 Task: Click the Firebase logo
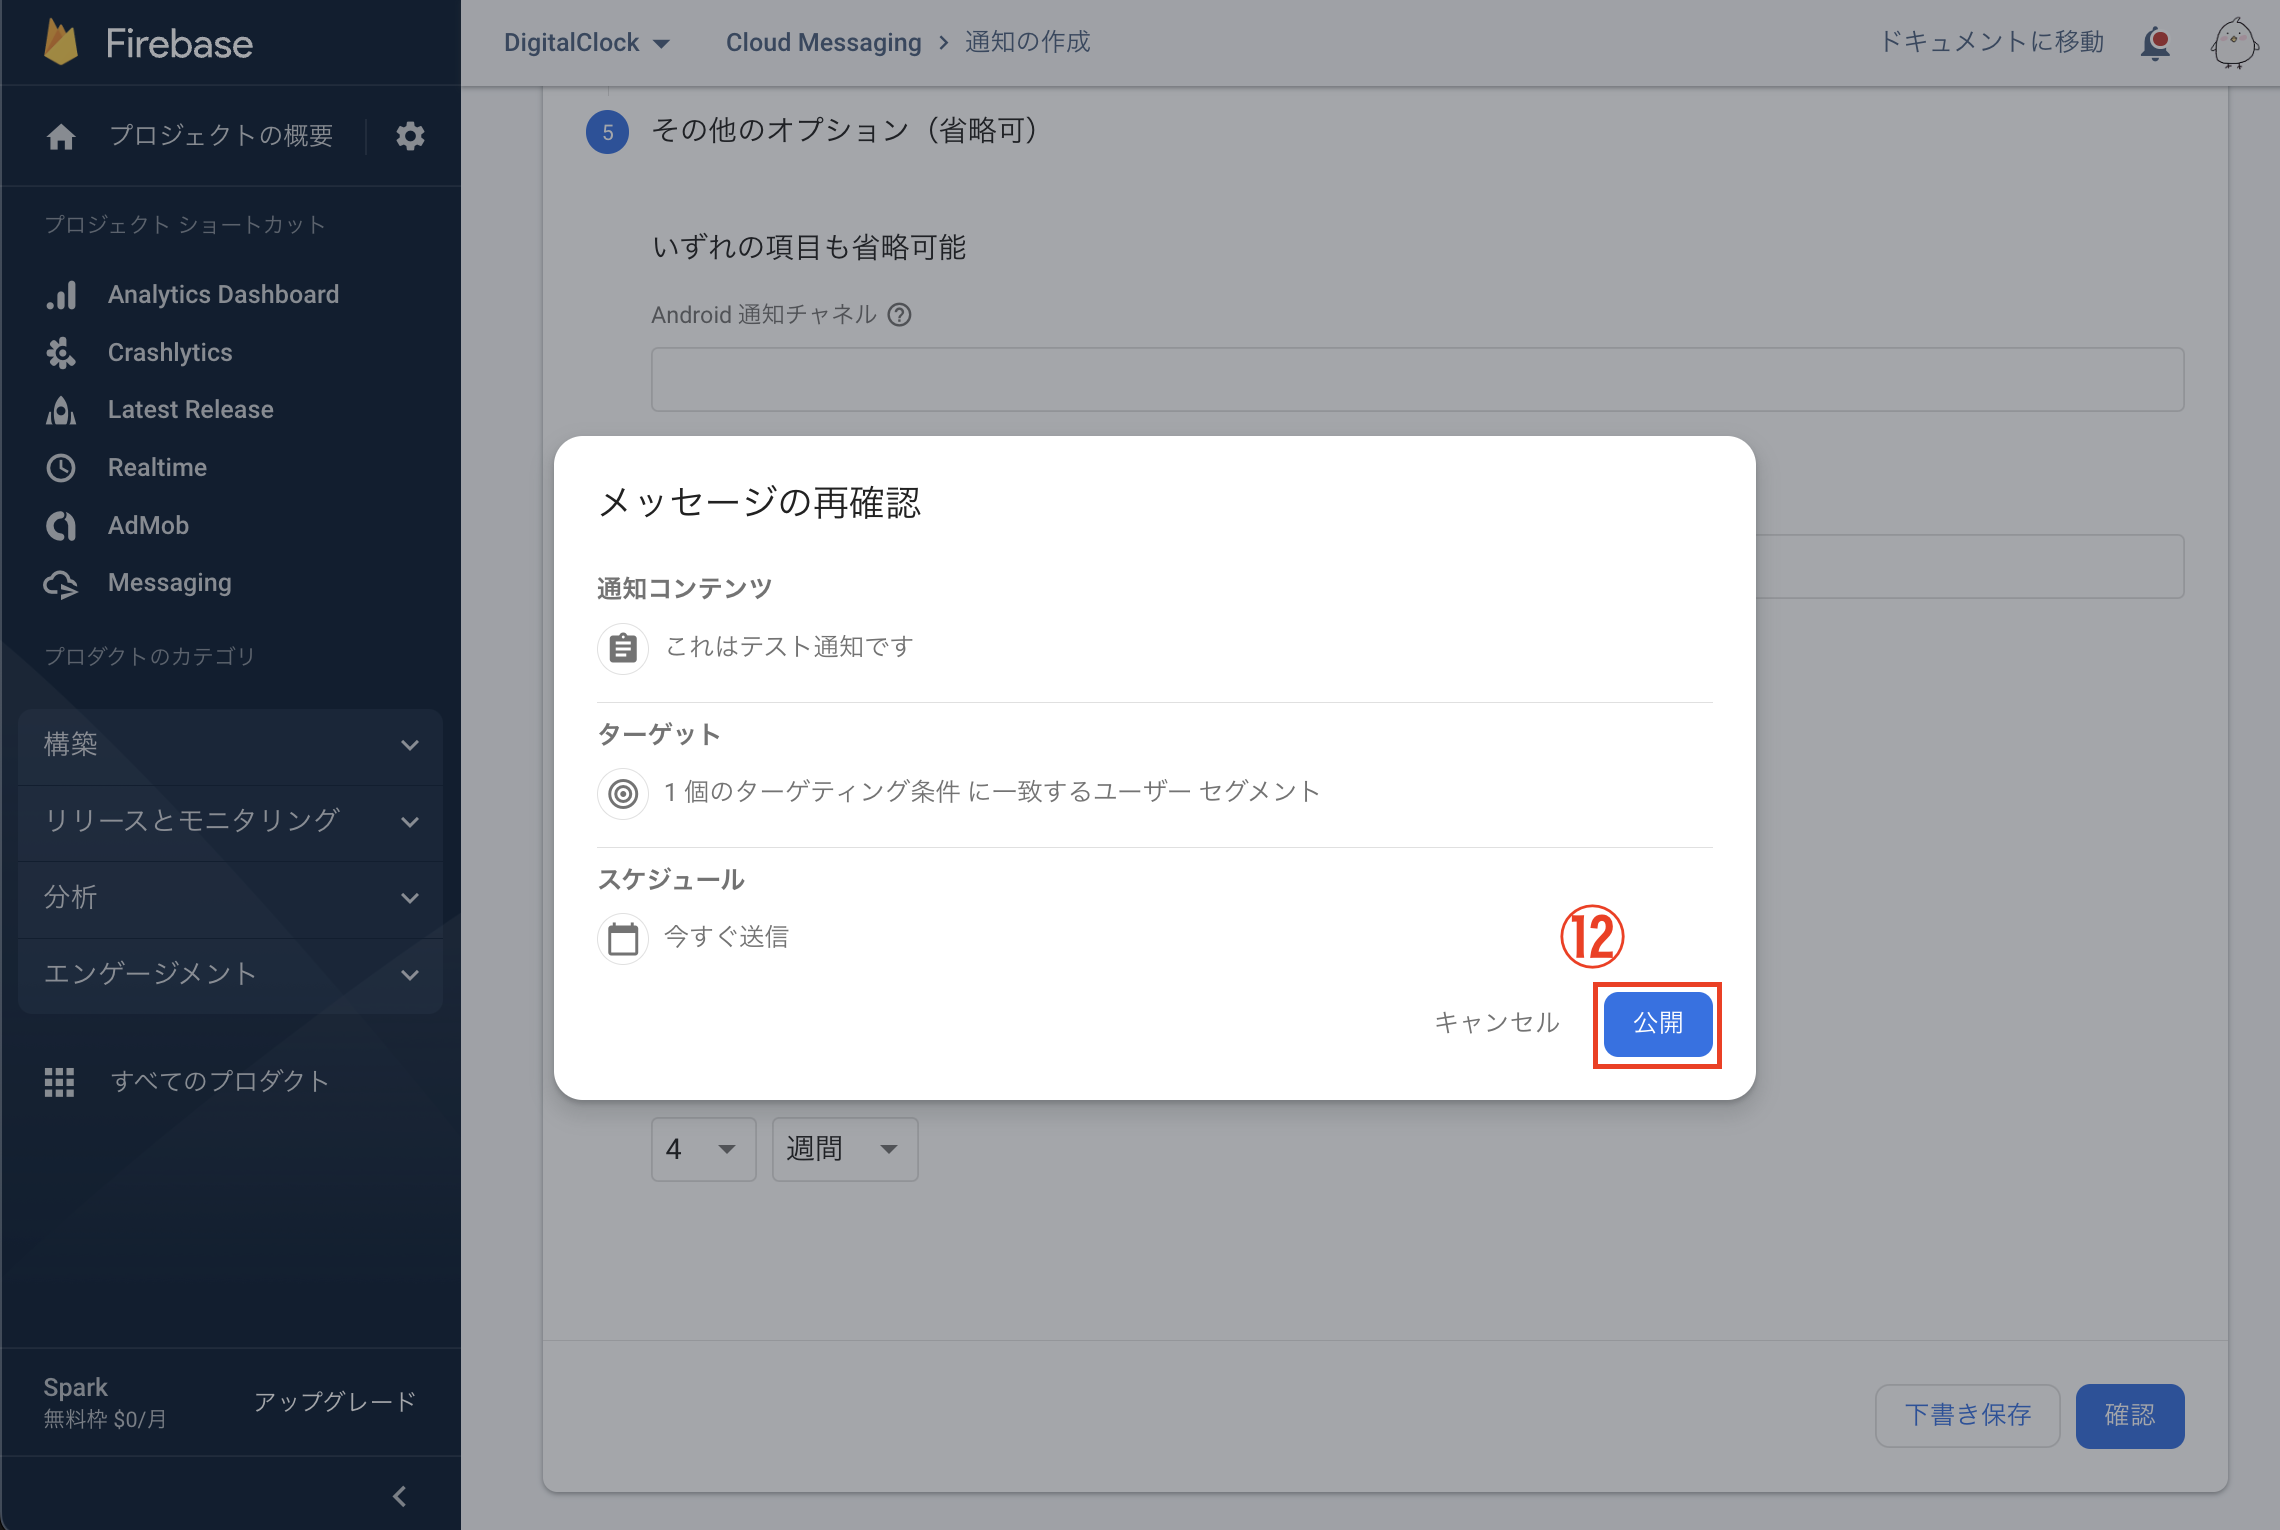point(148,42)
